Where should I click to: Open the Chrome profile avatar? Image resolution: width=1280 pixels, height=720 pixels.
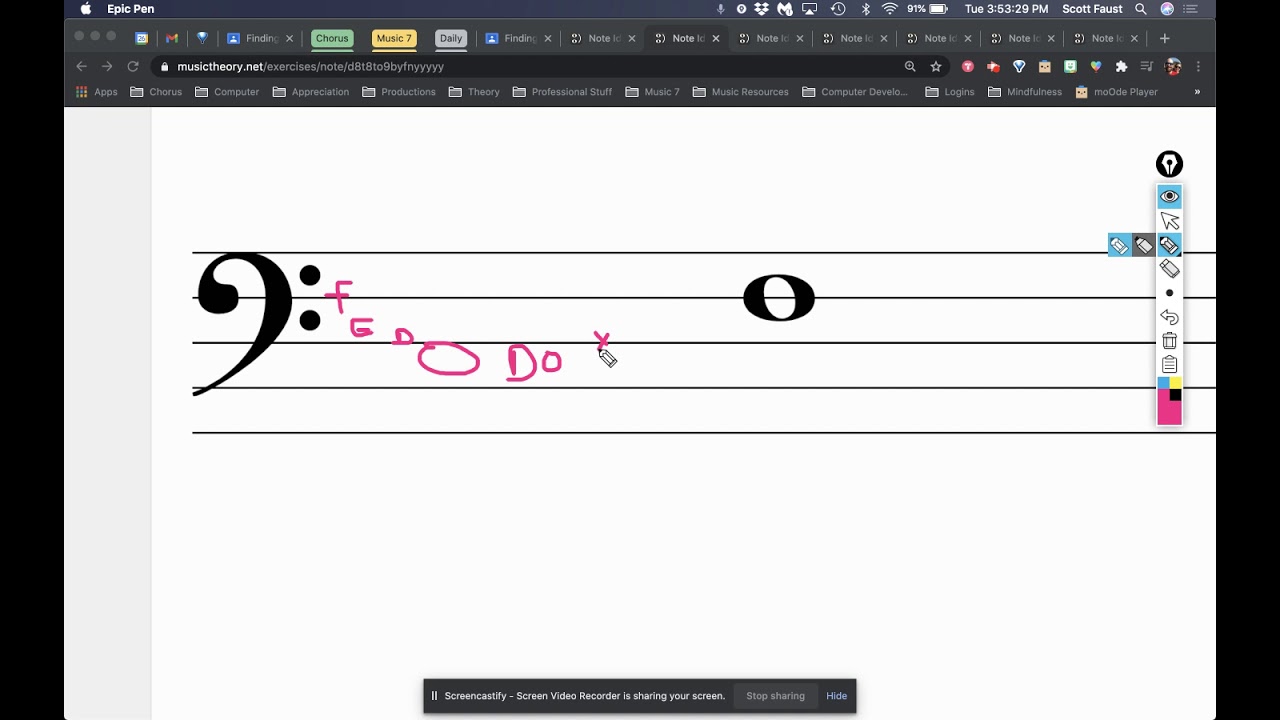click(1173, 66)
